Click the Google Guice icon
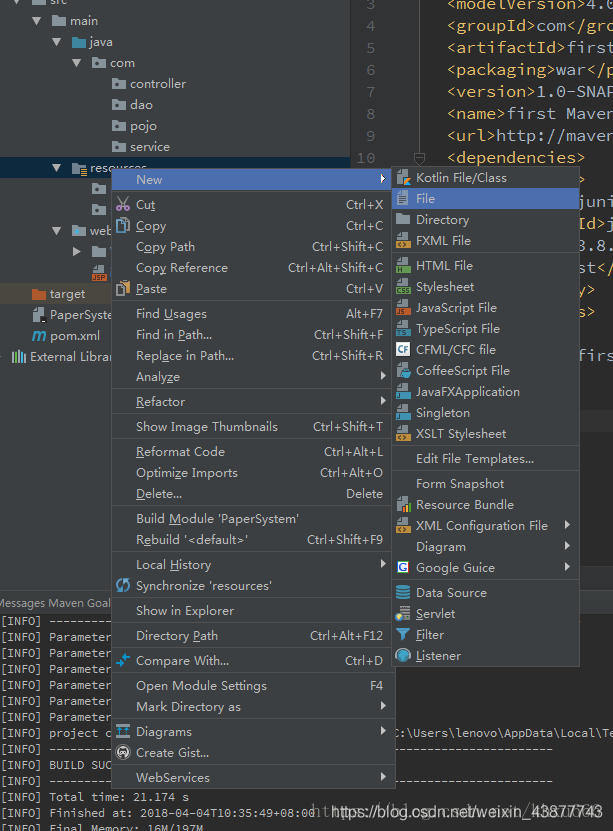613x831 pixels. [x=403, y=568]
